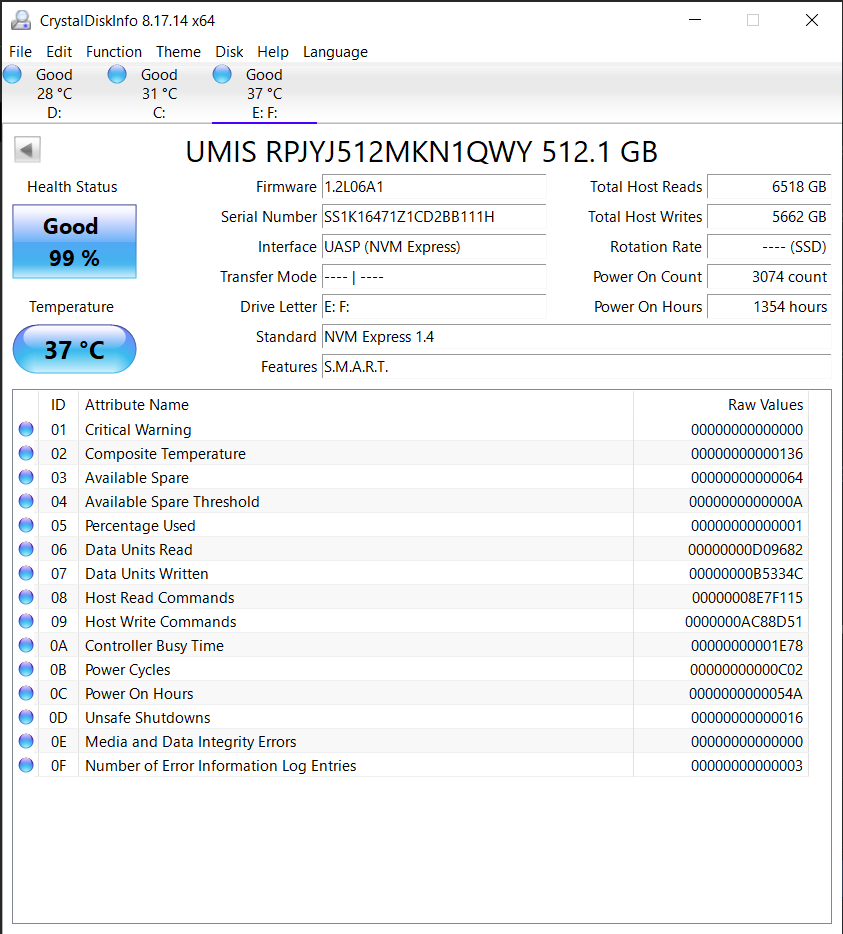Viewport: 843px width, 934px height.
Task: Click the disk title UMIS RPJYJ512MKN1QWY 512.1 GB
Action: click(421, 152)
